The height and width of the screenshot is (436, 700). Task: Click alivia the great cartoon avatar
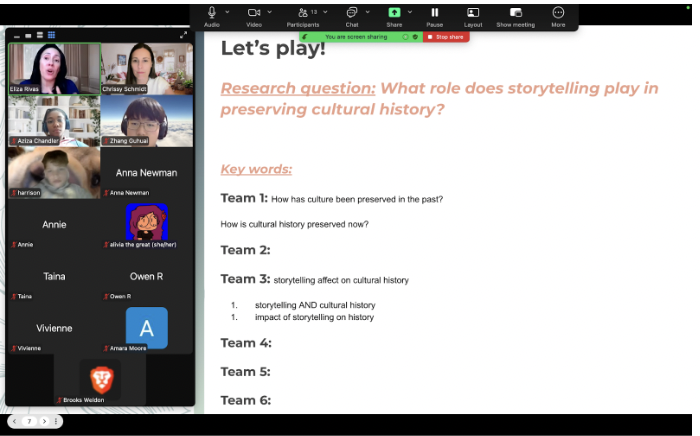[147, 222]
